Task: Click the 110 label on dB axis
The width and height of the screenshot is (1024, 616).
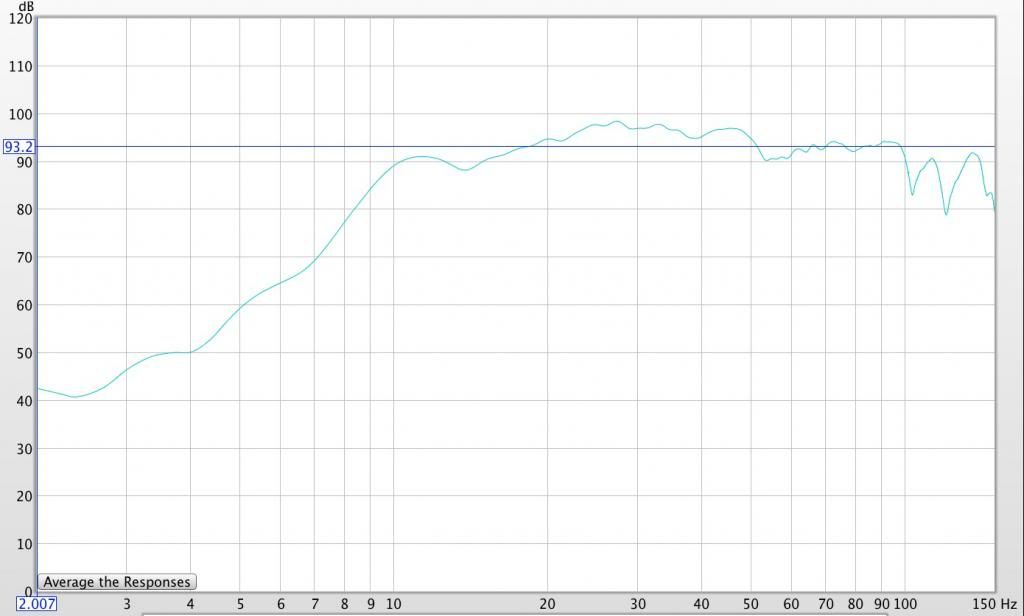Action: pos(20,67)
